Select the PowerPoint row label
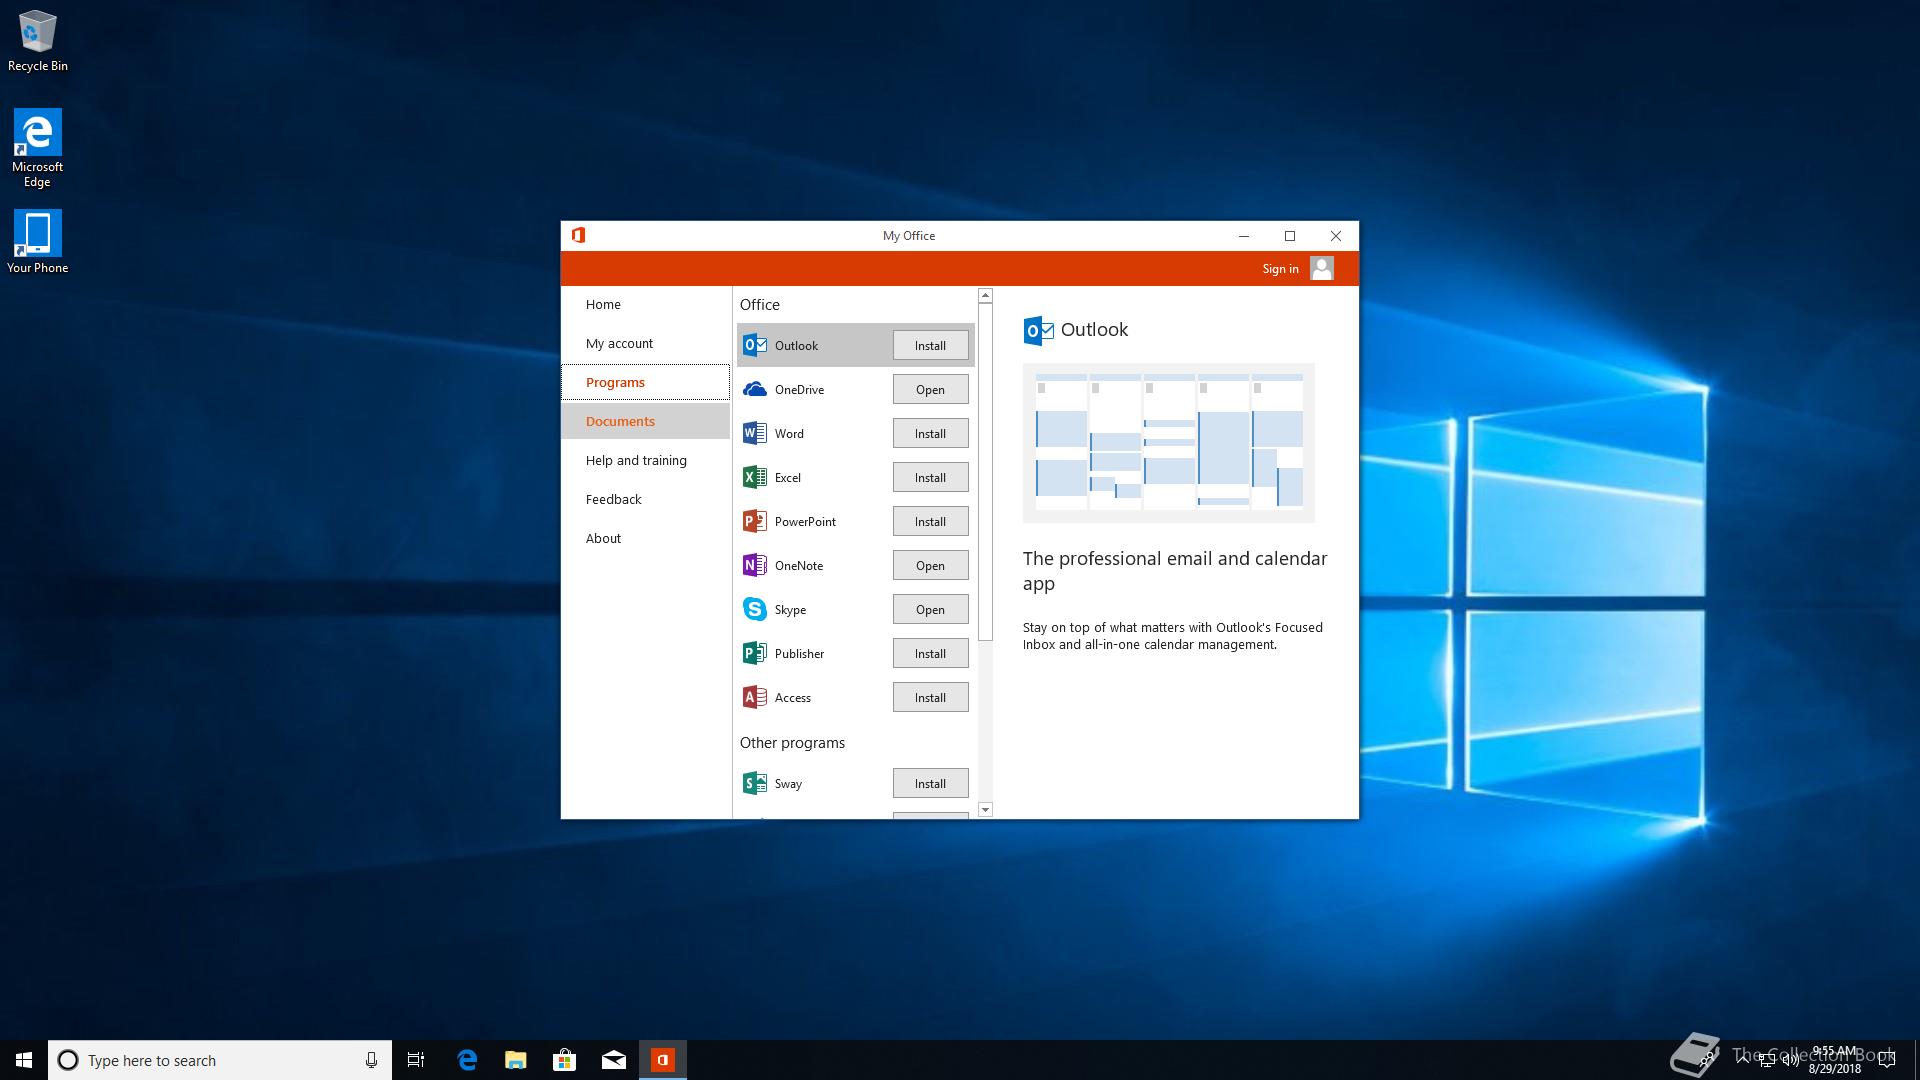This screenshot has width=1920, height=1080. pos(805,521)
